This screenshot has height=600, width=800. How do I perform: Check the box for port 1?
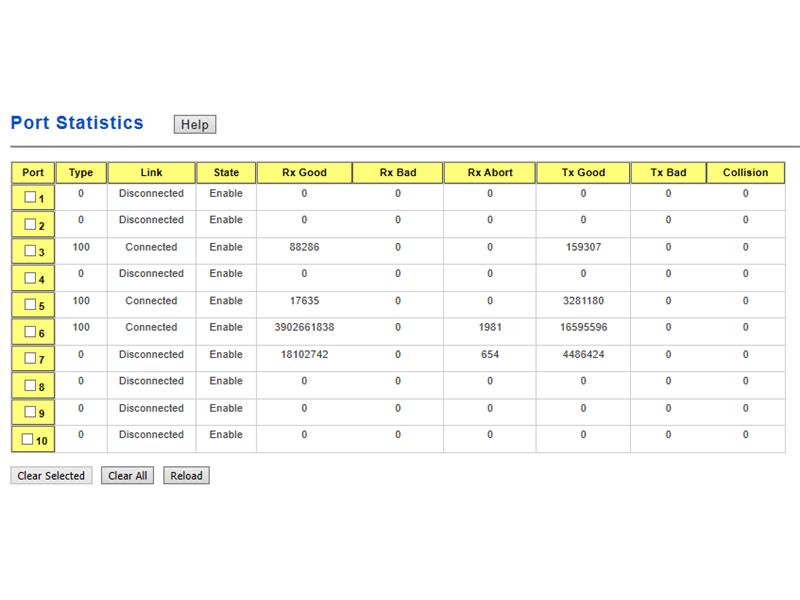pos(30,197)
